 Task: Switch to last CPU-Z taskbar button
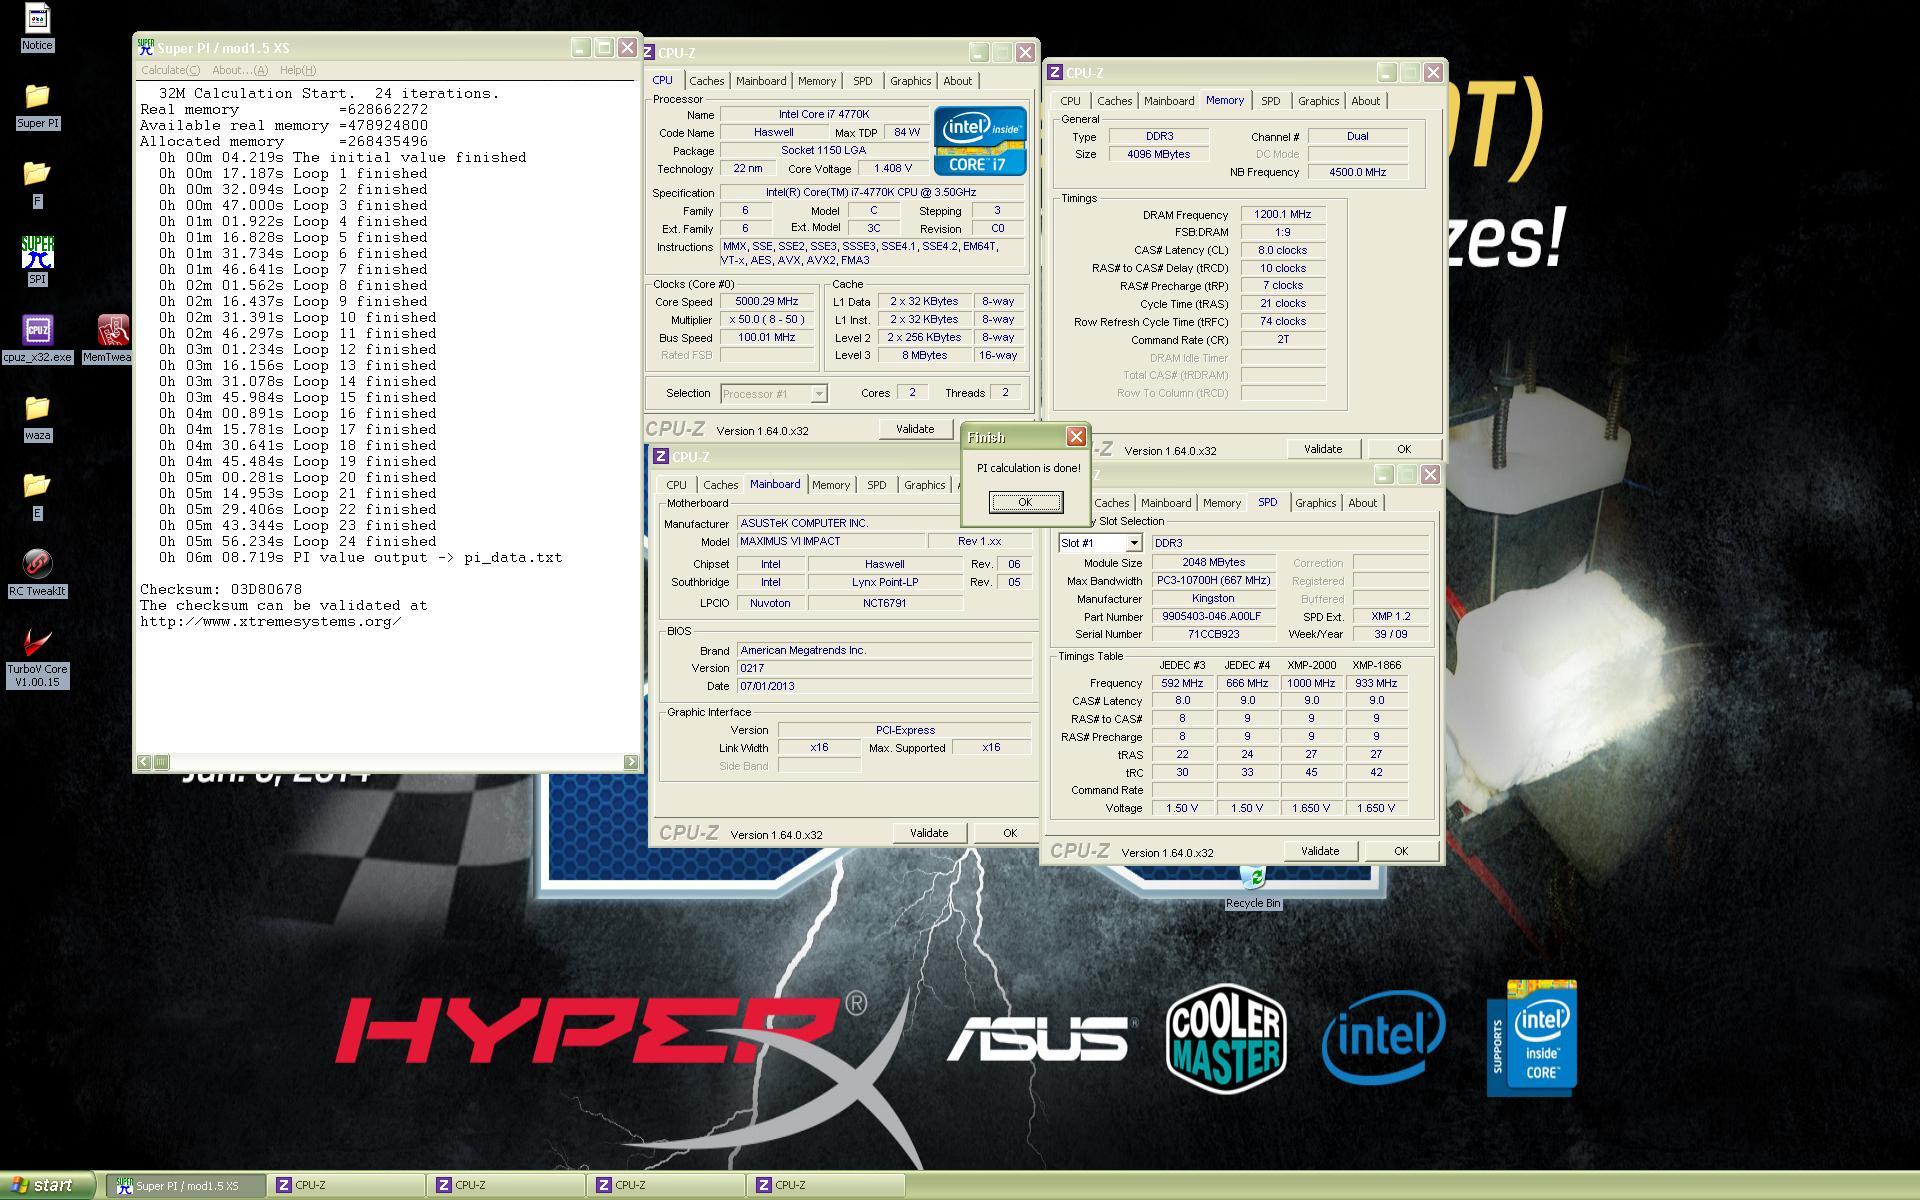pyautogui.click(x=826, y=1186)
